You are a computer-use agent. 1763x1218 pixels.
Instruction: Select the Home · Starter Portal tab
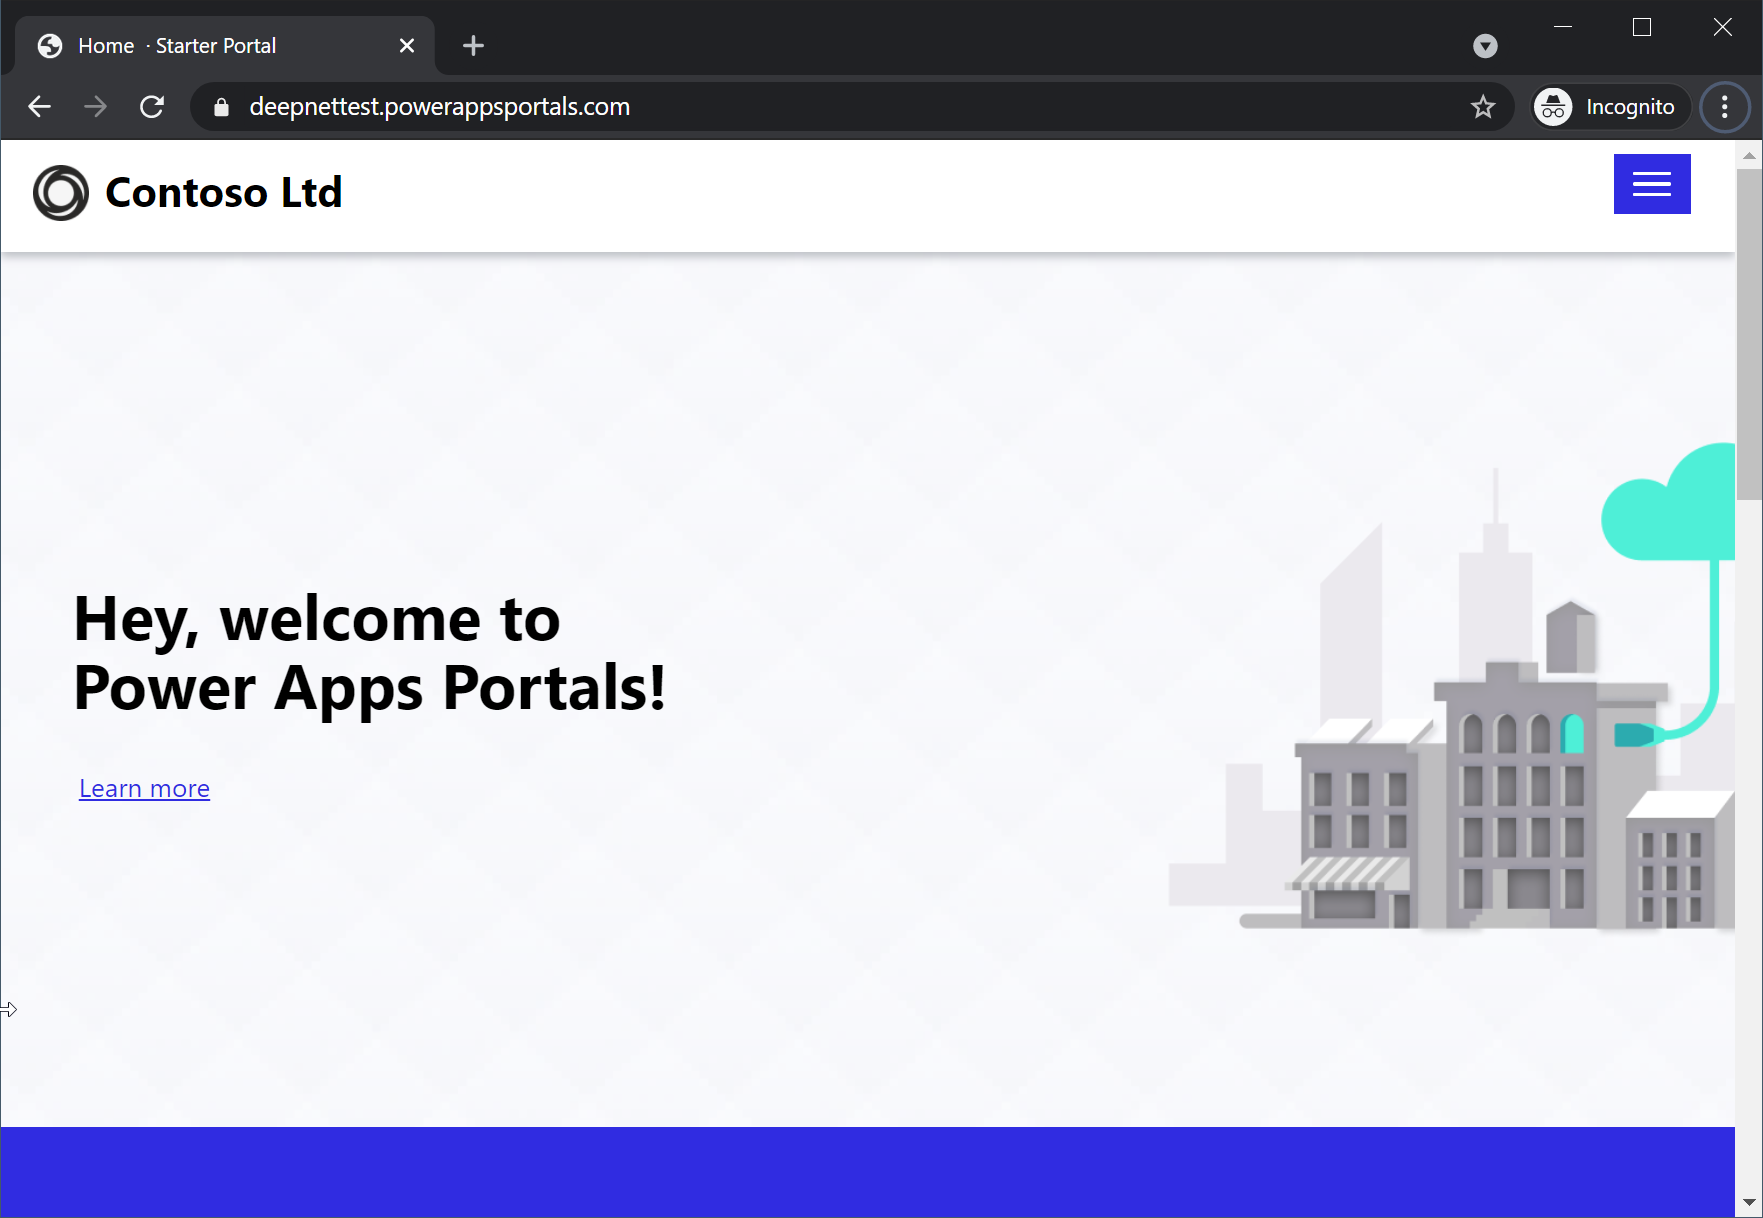[x=225, y=46]
